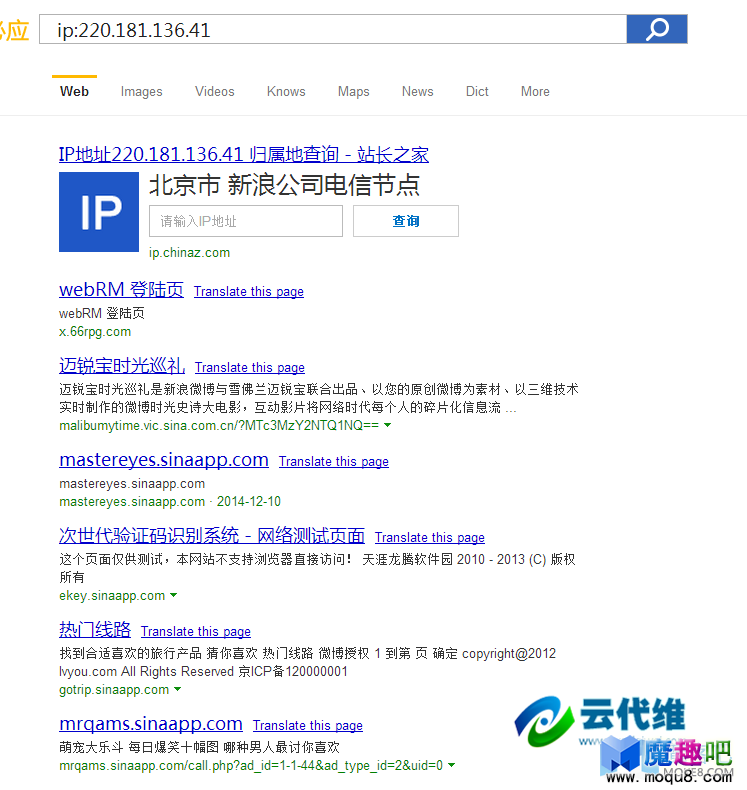Click the 查询 button
The width and height of the screenshot is (747, 790).
406,221
